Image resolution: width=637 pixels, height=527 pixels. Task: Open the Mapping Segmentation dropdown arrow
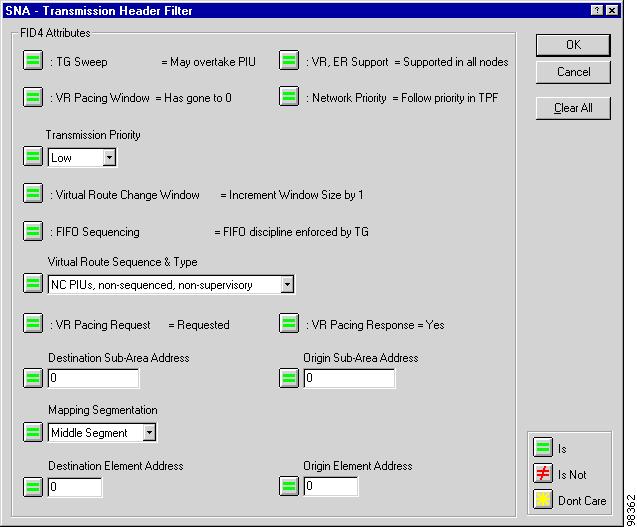[x=149, y=433]
